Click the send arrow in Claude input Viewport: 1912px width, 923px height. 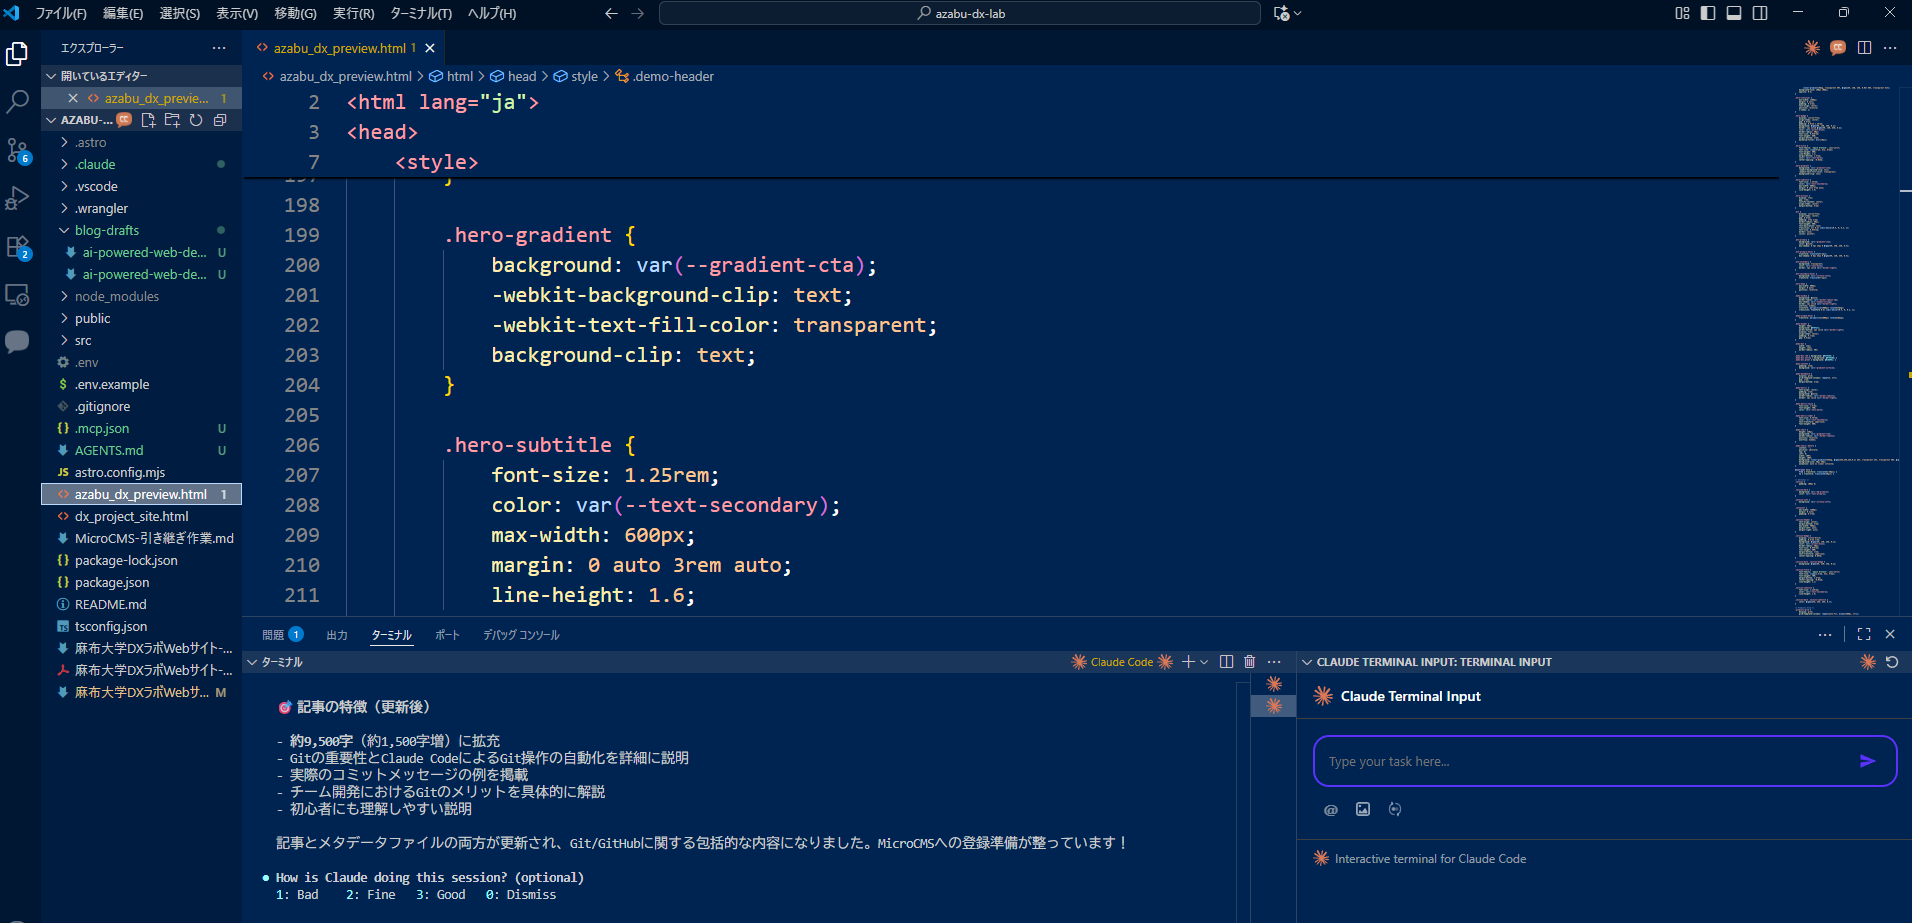click(x=1866, y=761)
